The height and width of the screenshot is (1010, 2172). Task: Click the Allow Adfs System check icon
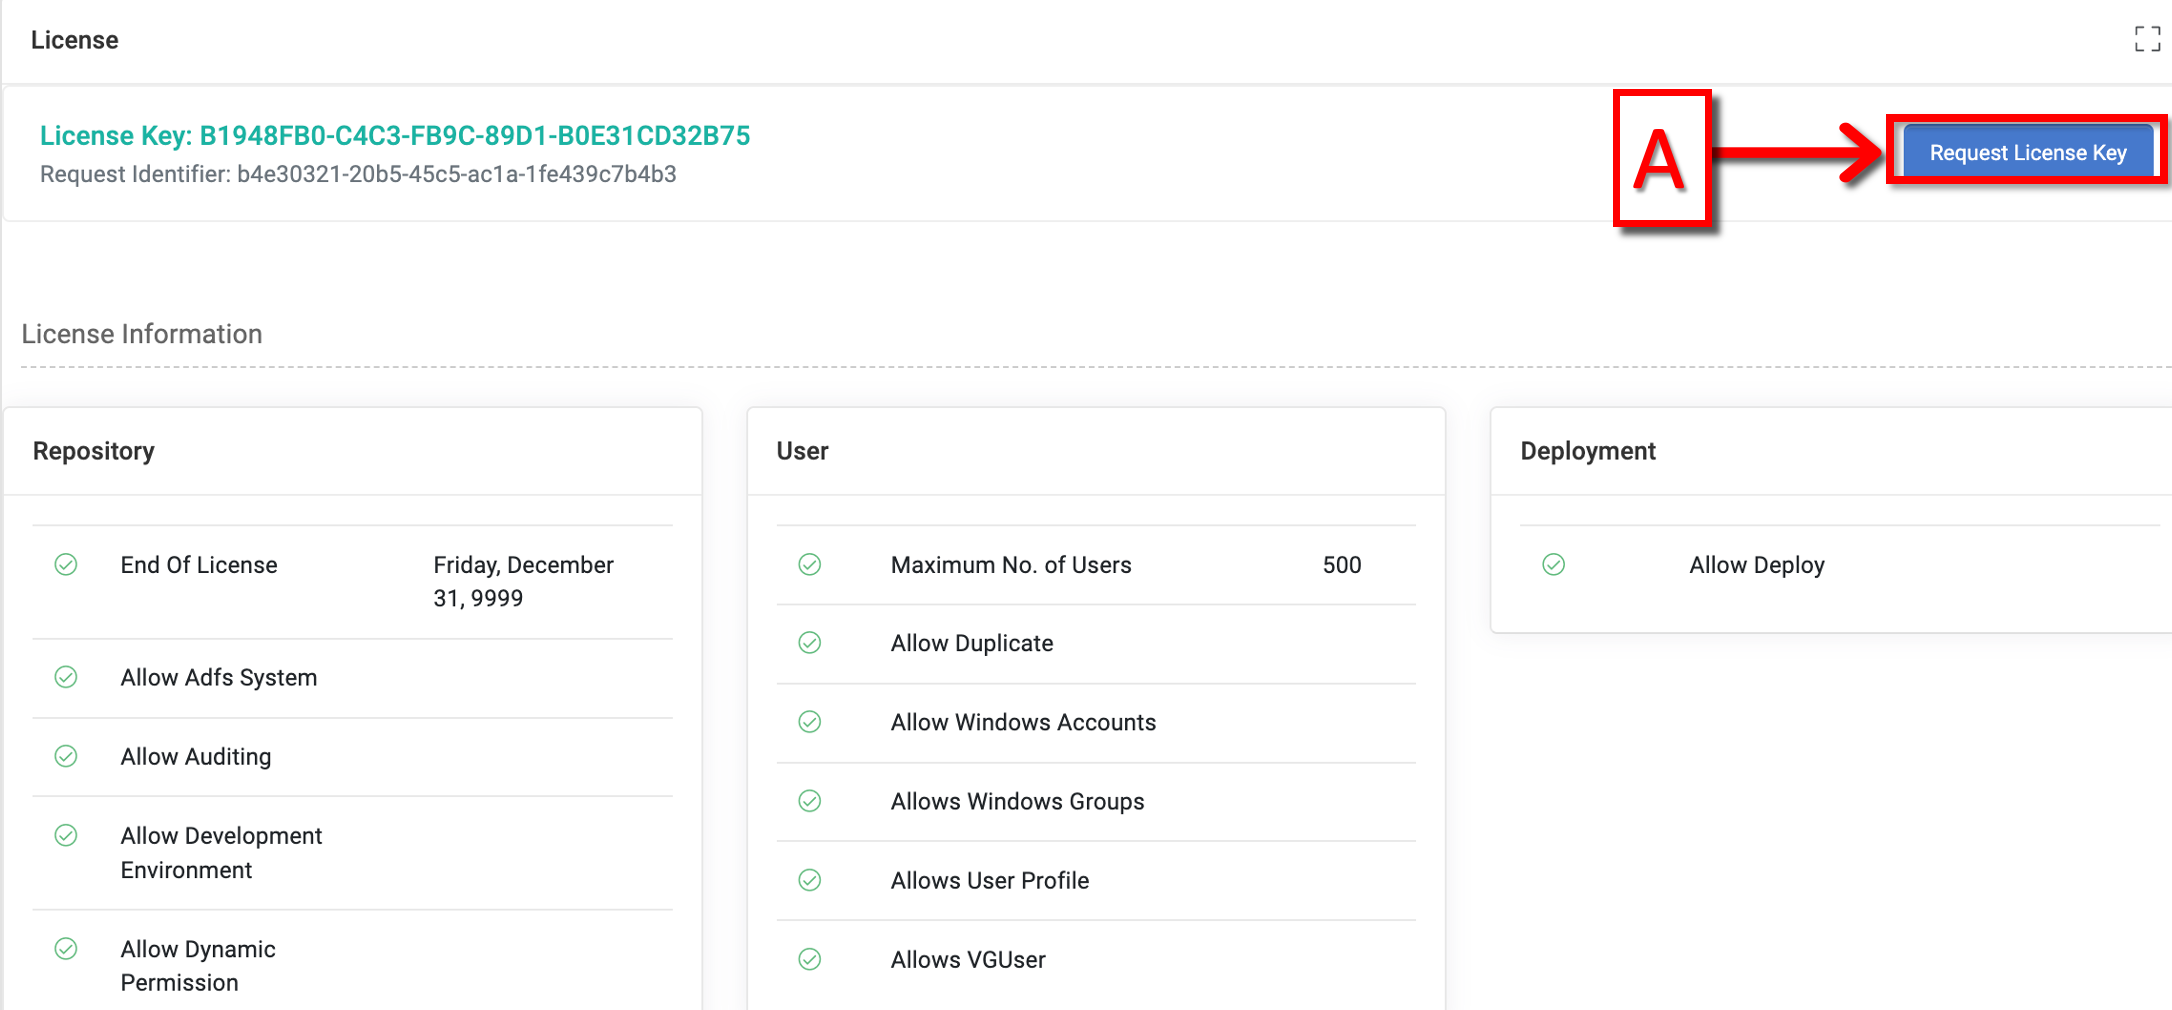click(x=66, y=678)
